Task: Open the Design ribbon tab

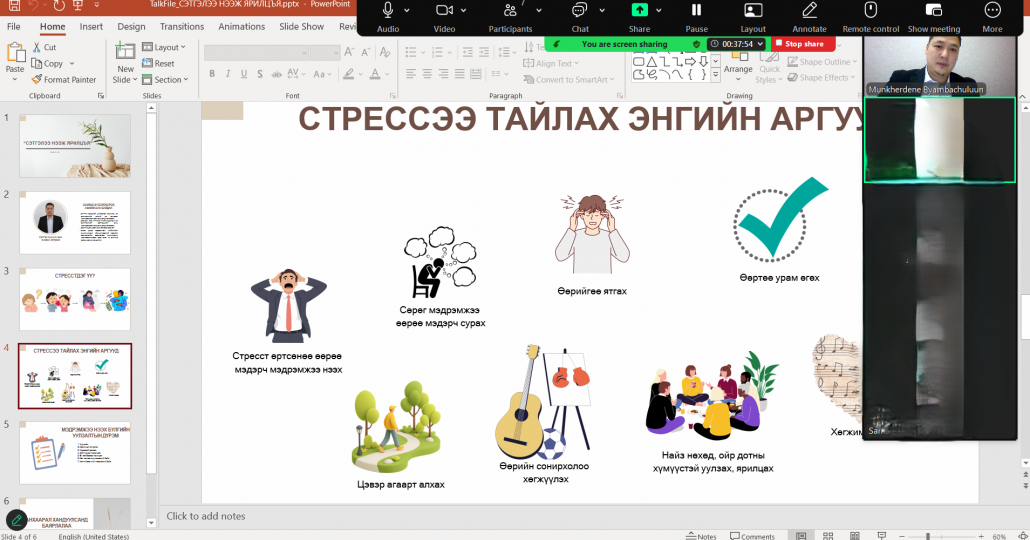Action: pos(131,27)
